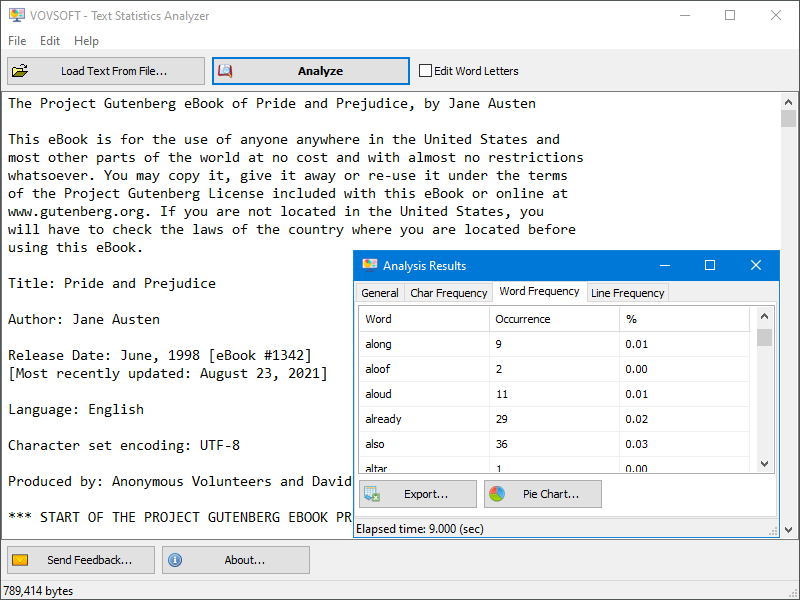Open the Help menu
The width and height of the screenshot is (800, 600).
tap(86, 41)
